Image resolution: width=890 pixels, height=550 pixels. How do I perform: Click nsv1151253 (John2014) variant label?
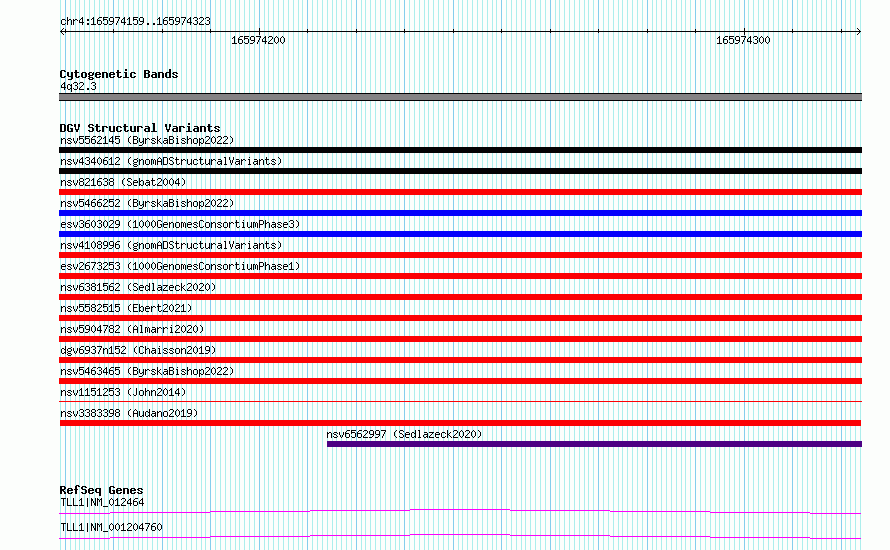click(123, 392)
